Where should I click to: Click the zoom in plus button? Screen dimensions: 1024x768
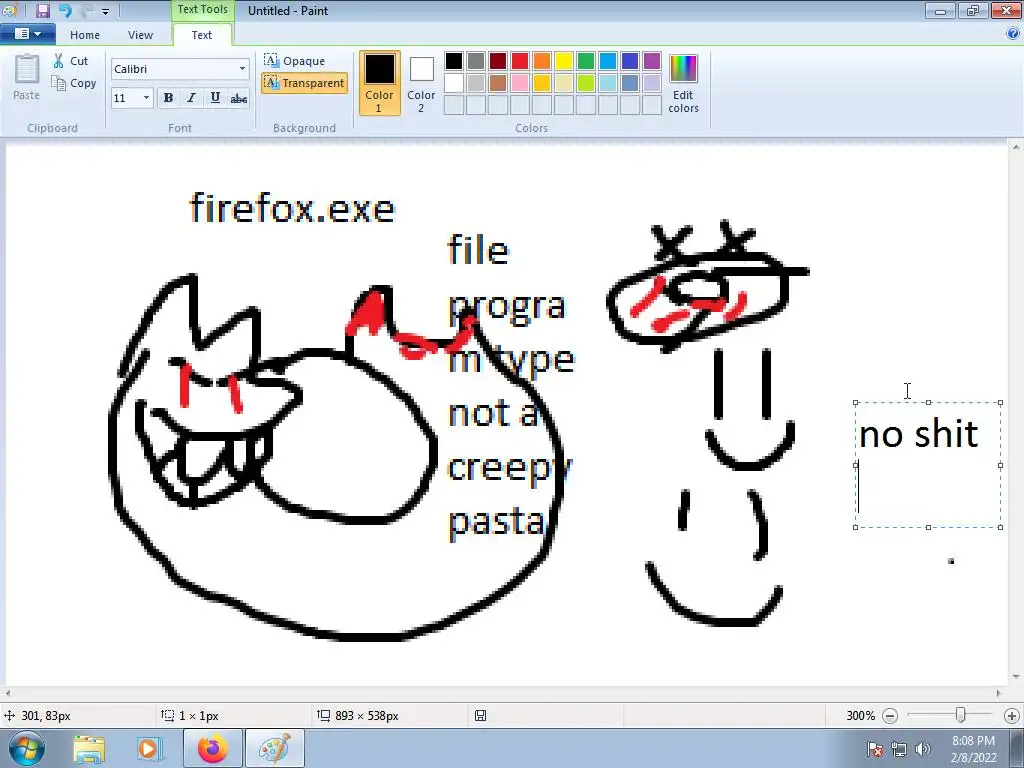tap(1012, 716)
